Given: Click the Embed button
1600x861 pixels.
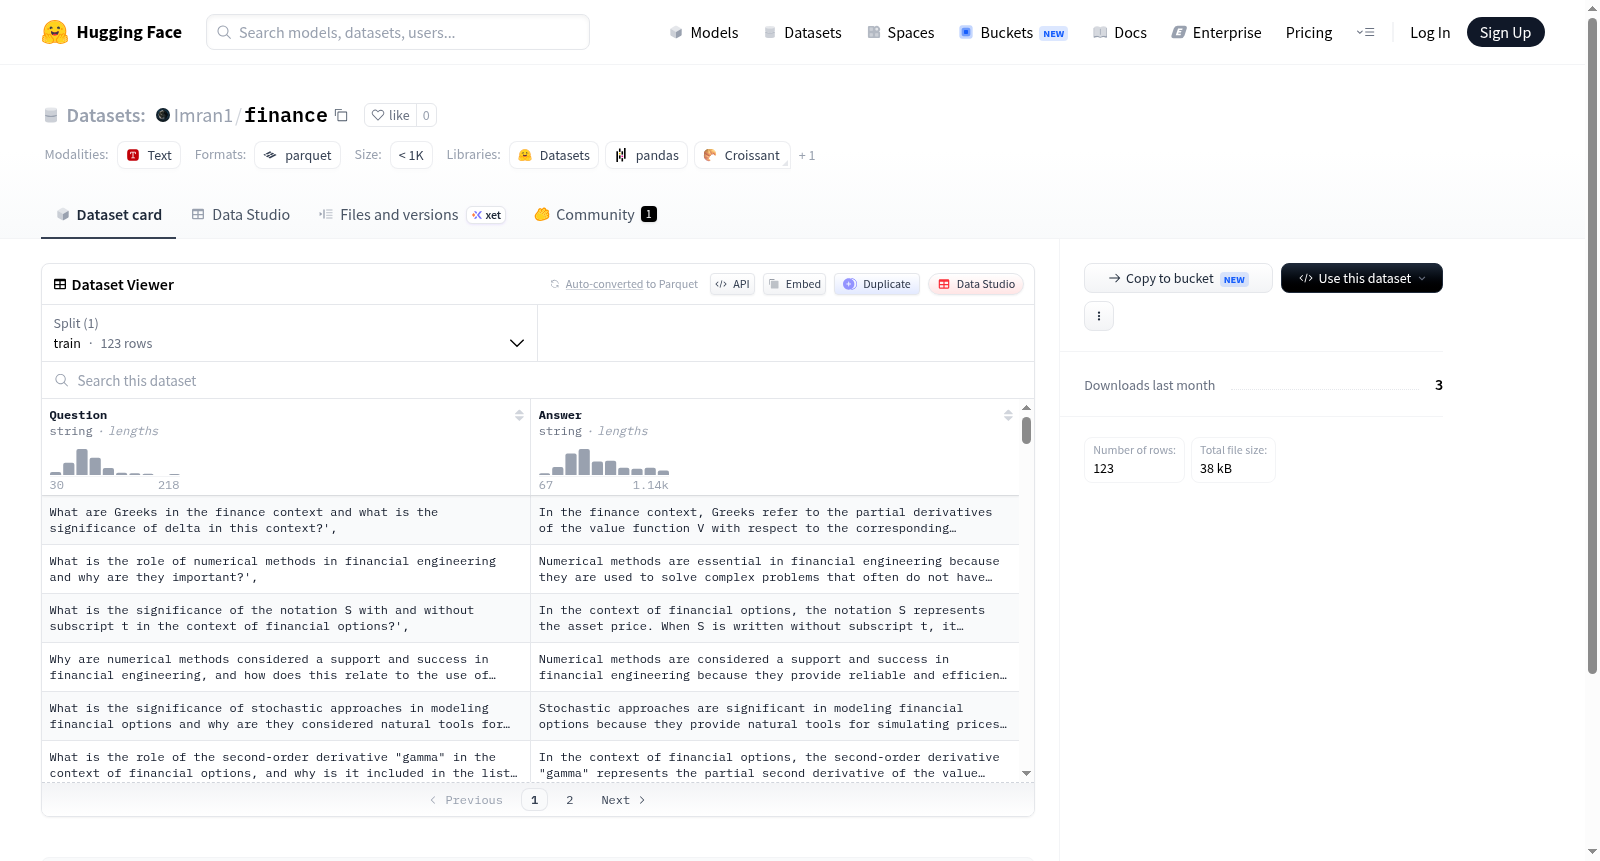Looking at the screenshot, I should click(x=795, y=284).
